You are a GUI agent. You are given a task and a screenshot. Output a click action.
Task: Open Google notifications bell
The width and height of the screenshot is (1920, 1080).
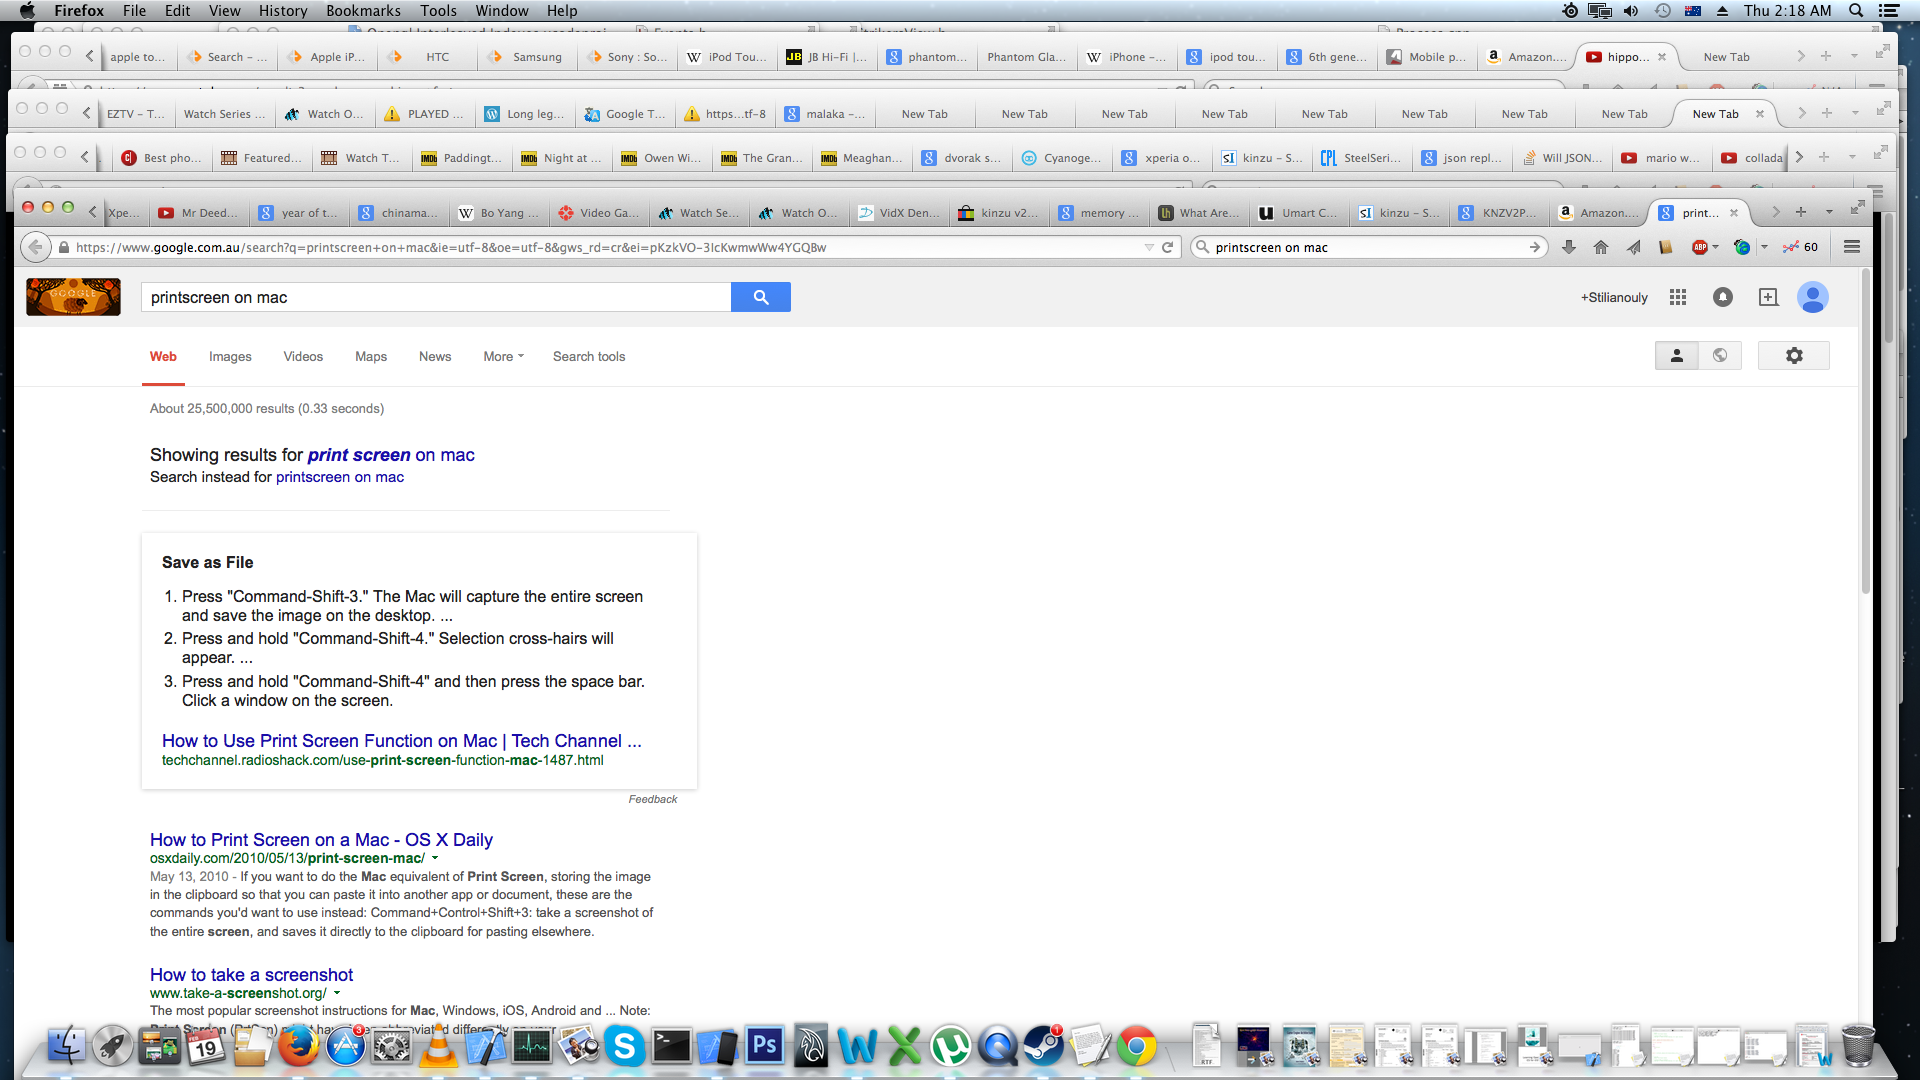tap(1723, 297)
